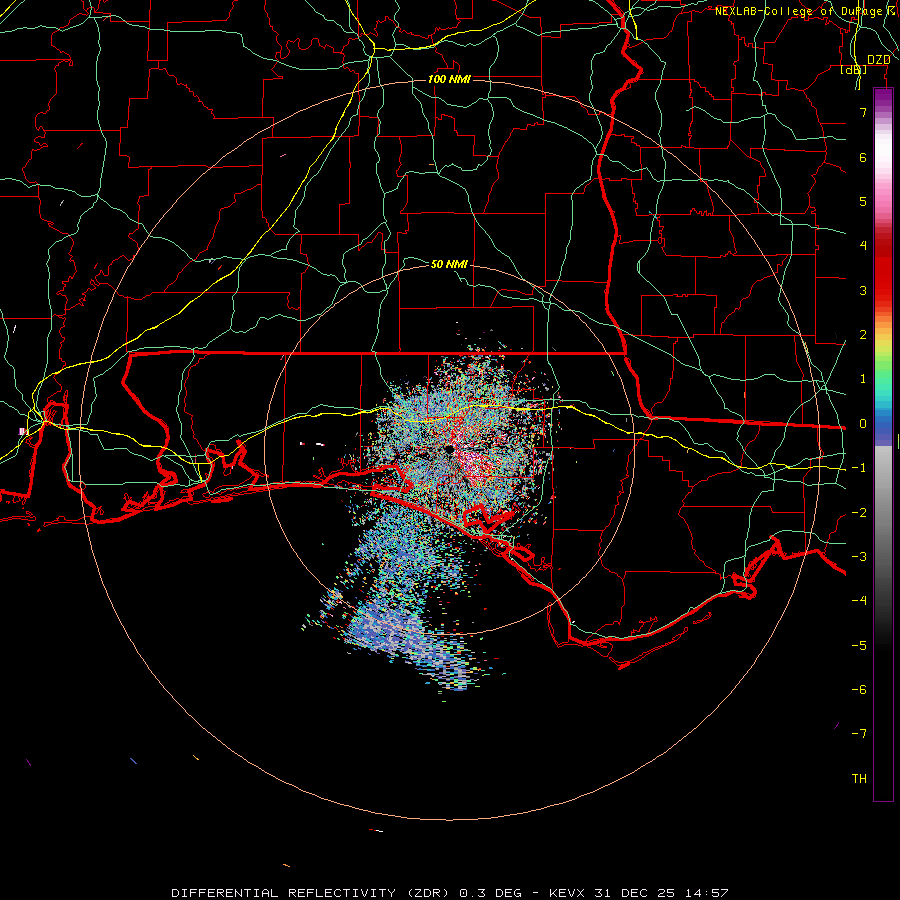This screenshot has width=900, height=900.
Task: Click the positive 1 scale value
Action: pos(863,379)
